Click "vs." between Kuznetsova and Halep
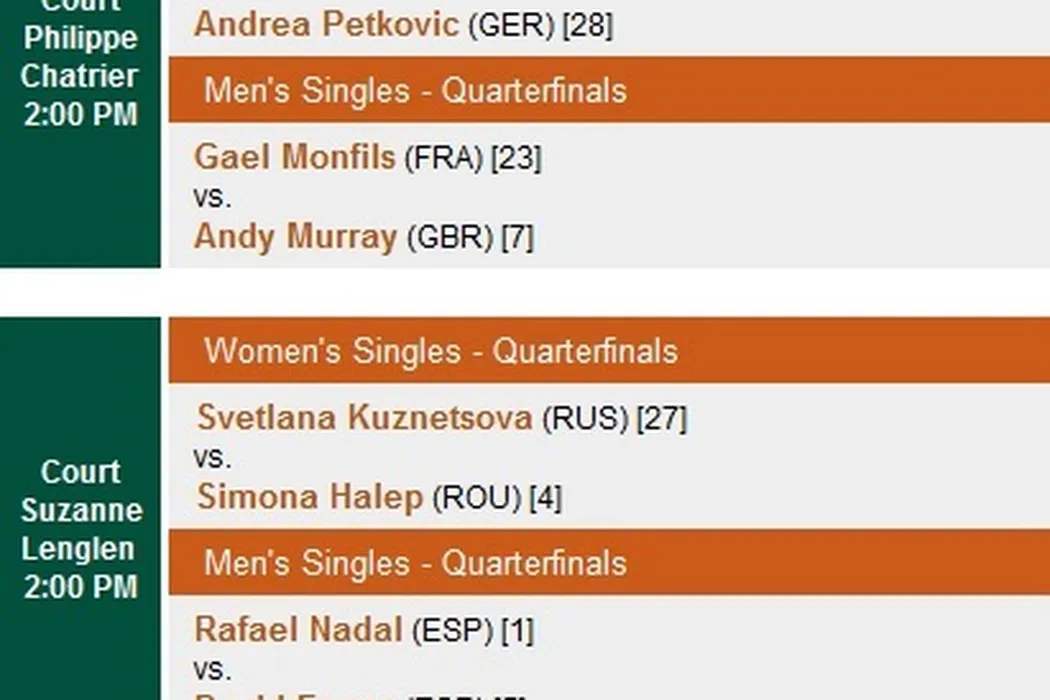Screen dimensions: 1050x700 pyautogui.click(x=212, y=457)
